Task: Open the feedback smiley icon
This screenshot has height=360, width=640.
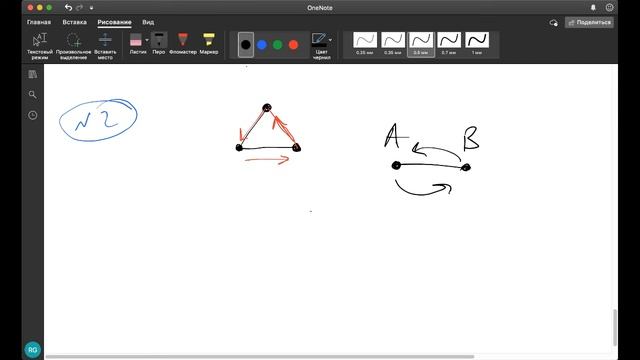Action: point(609,7)
